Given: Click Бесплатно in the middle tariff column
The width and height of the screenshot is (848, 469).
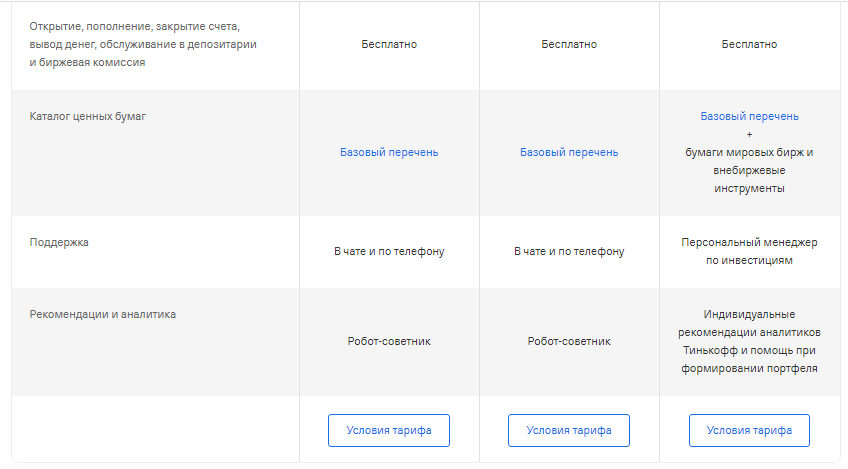Looking at the screenshot, I should (x=569, y=44).
